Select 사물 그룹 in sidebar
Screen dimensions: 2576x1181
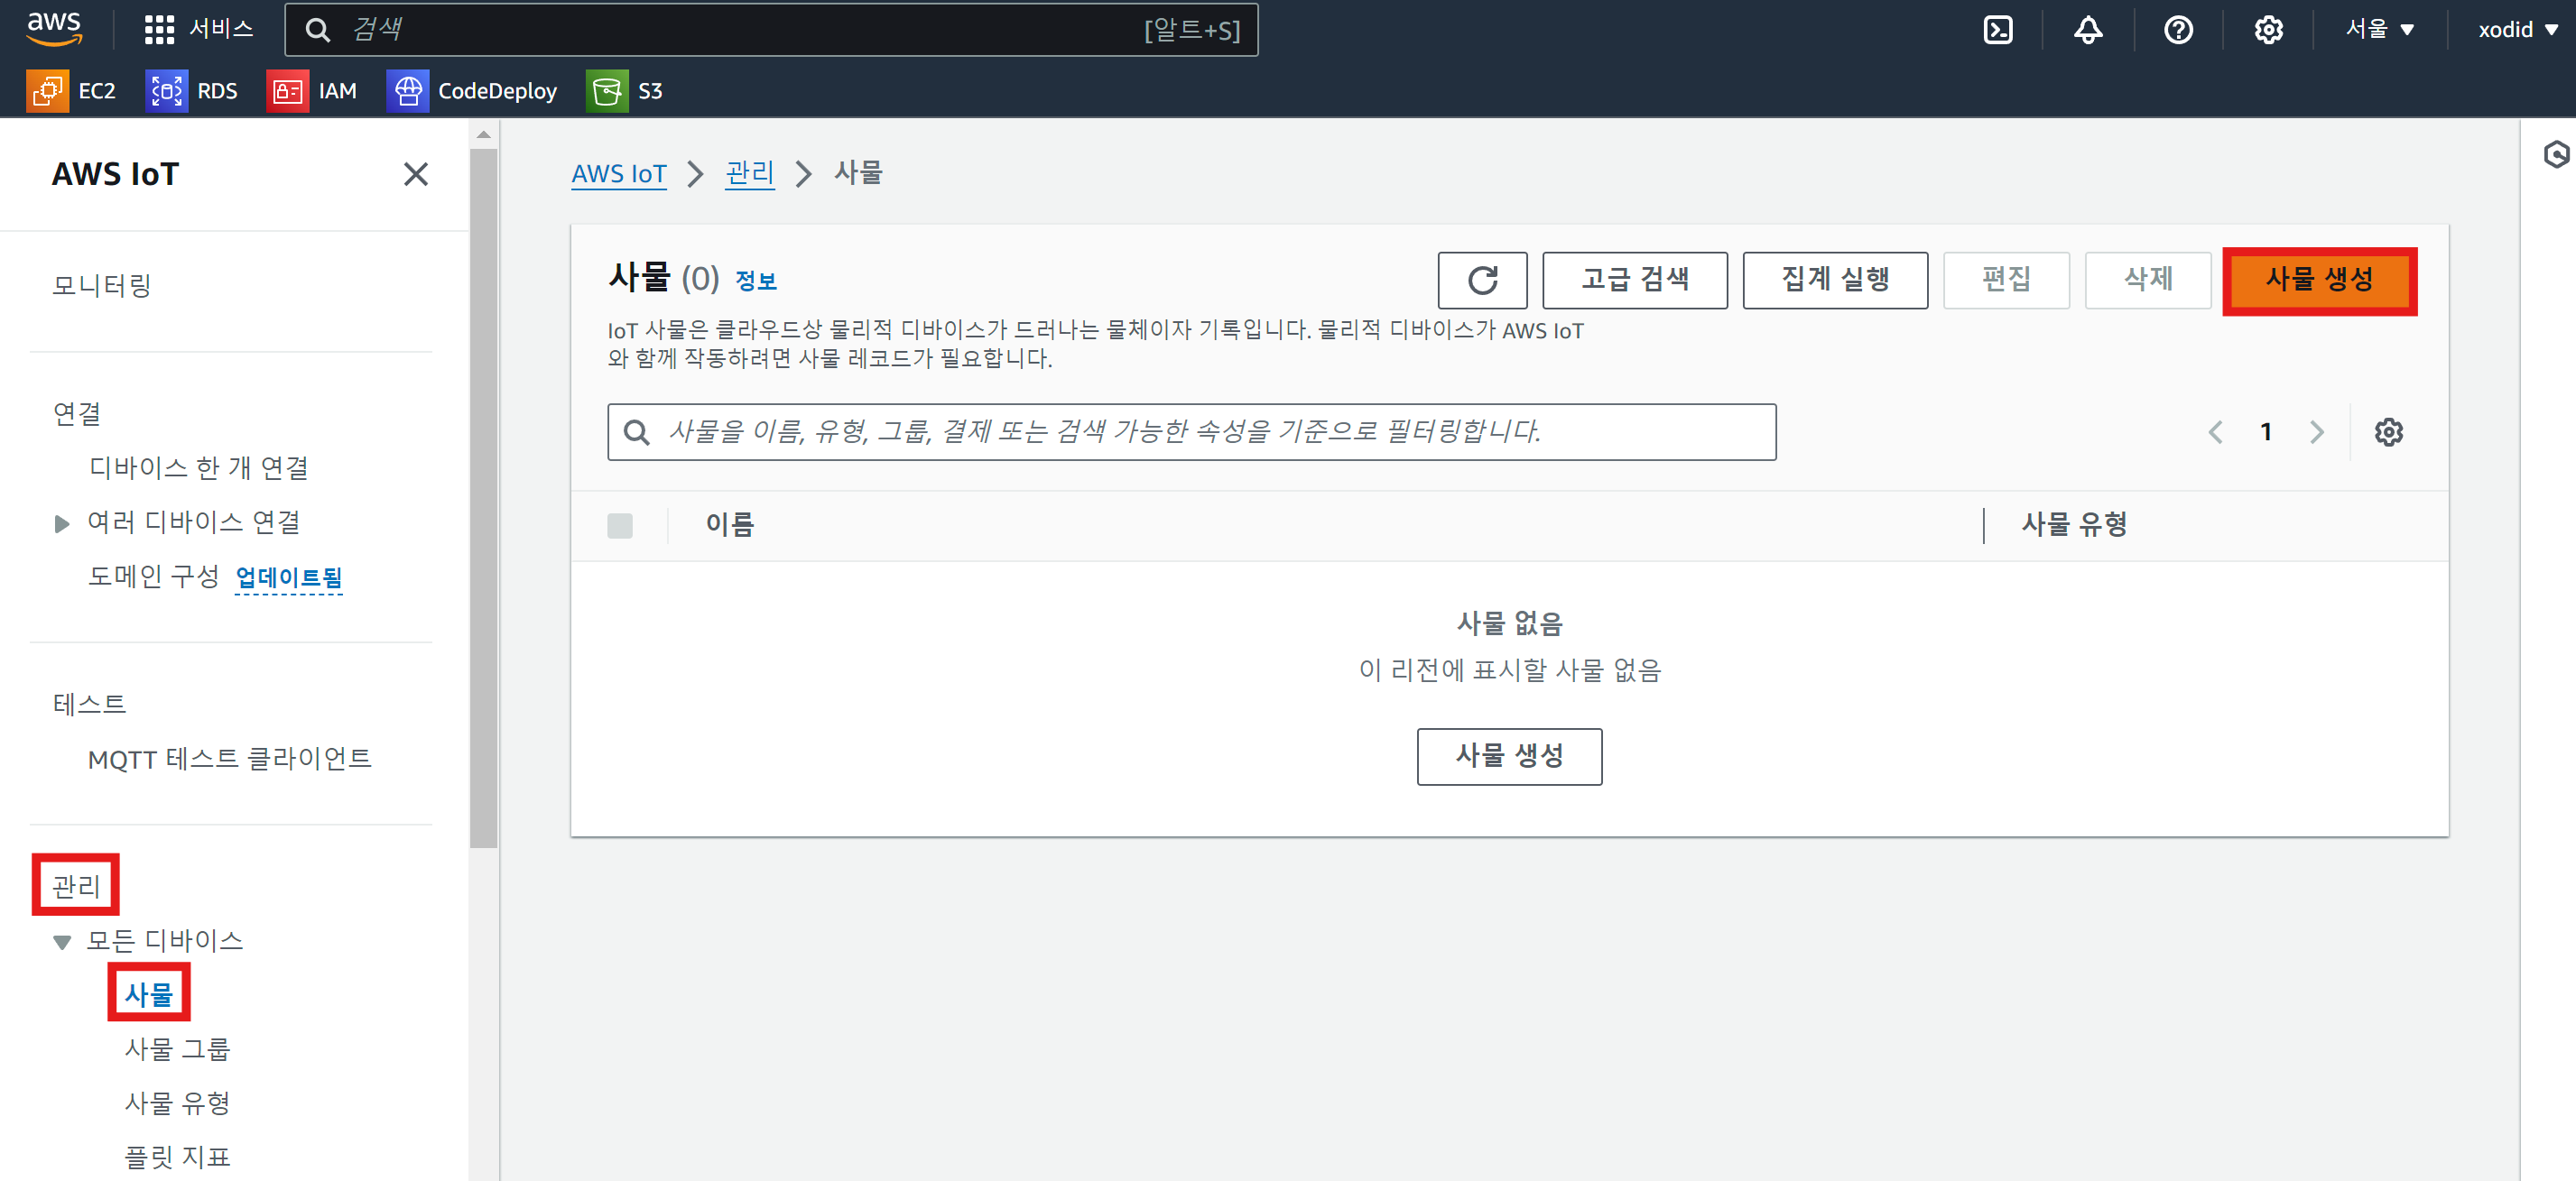[177, 1048]
